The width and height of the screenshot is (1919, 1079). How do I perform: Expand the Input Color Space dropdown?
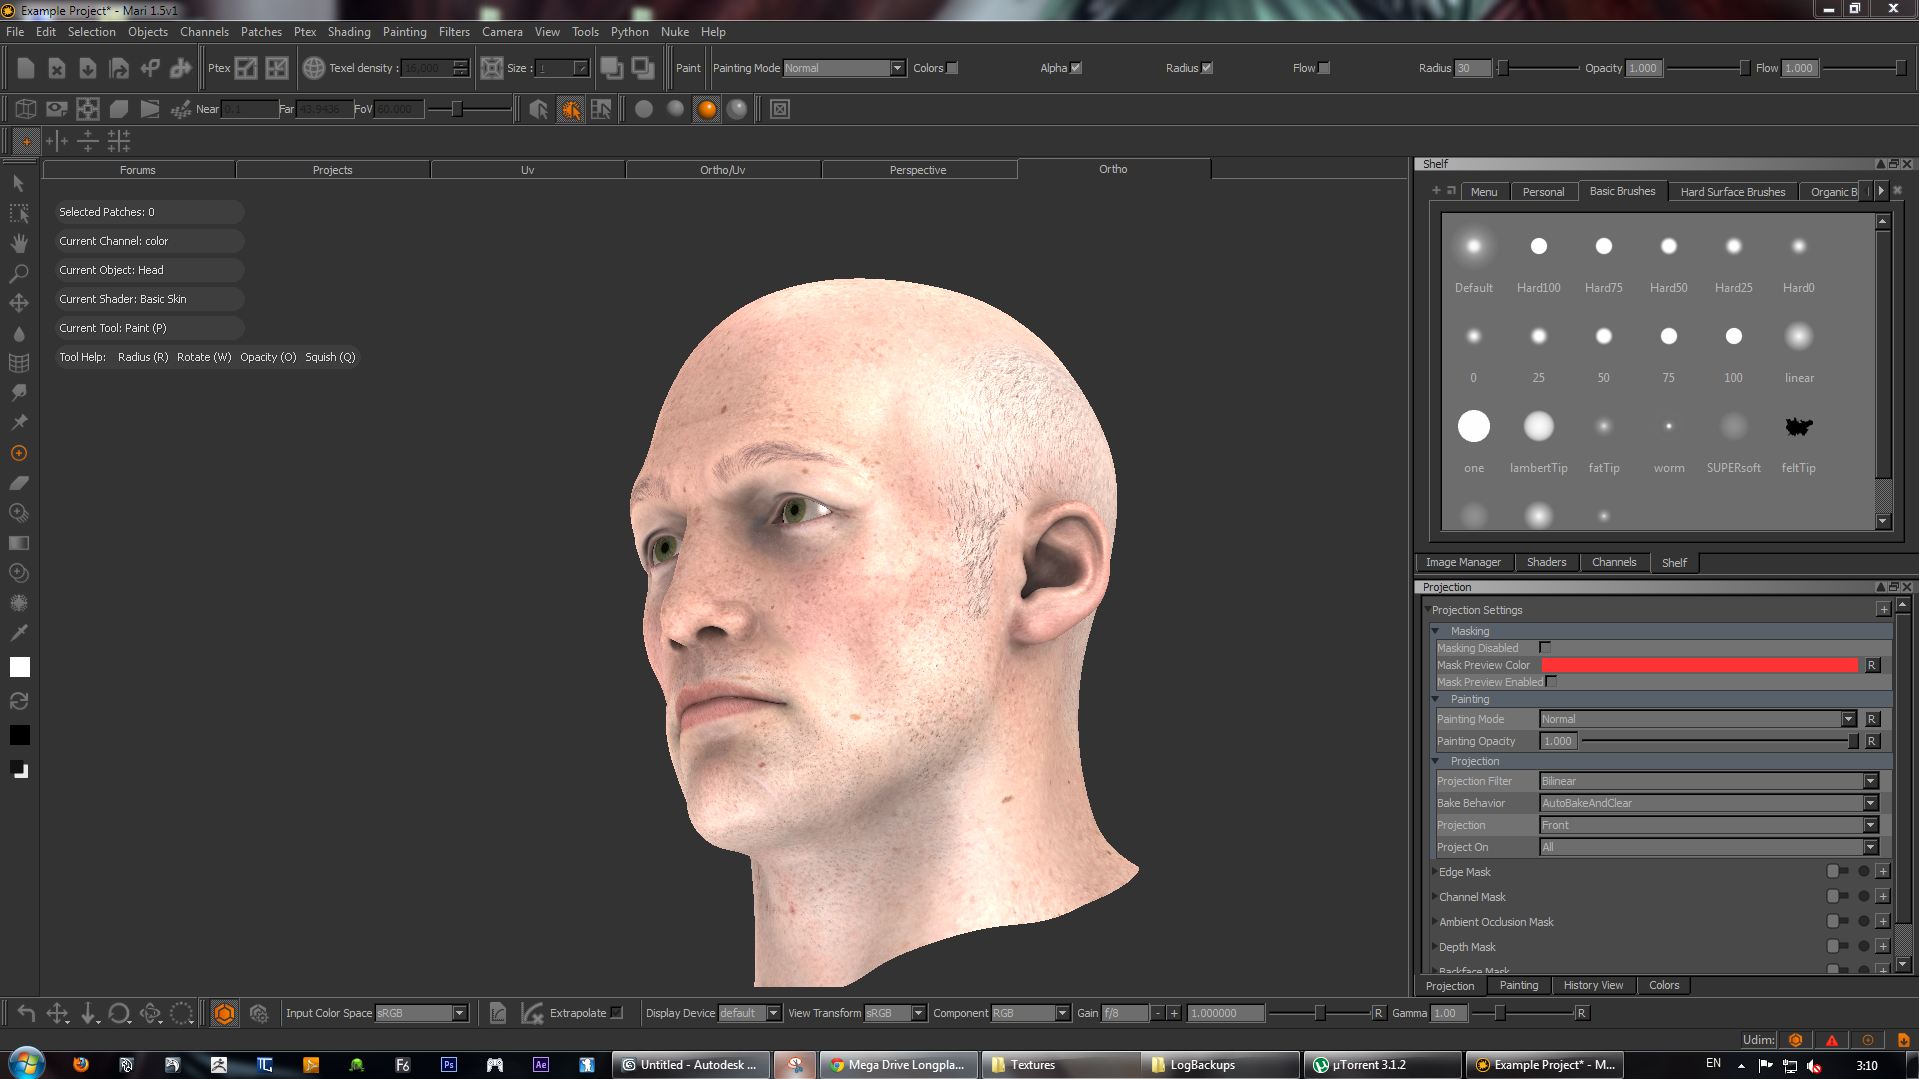pyautogui.click(x=421, y=1013)
